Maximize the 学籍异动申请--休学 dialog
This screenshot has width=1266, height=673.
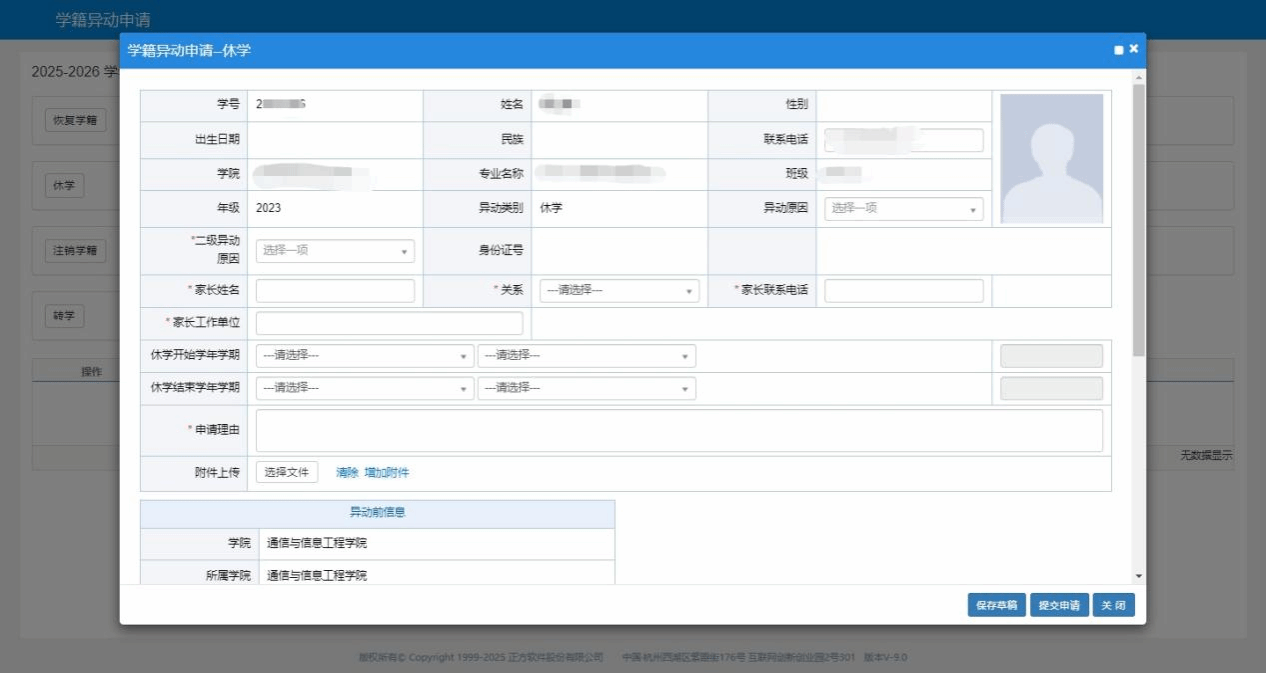pyautogui.click(x=1119, y=49)
